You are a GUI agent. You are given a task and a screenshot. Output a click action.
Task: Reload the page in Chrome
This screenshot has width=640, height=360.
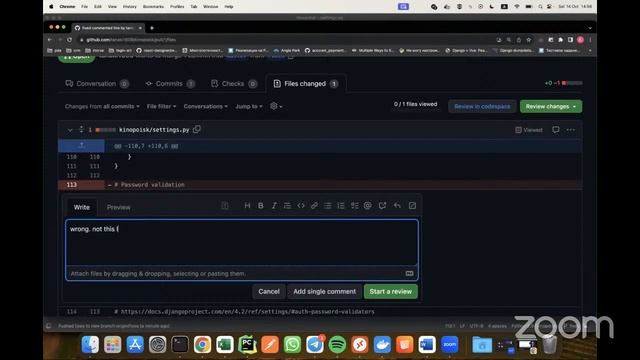click(69, 40)
